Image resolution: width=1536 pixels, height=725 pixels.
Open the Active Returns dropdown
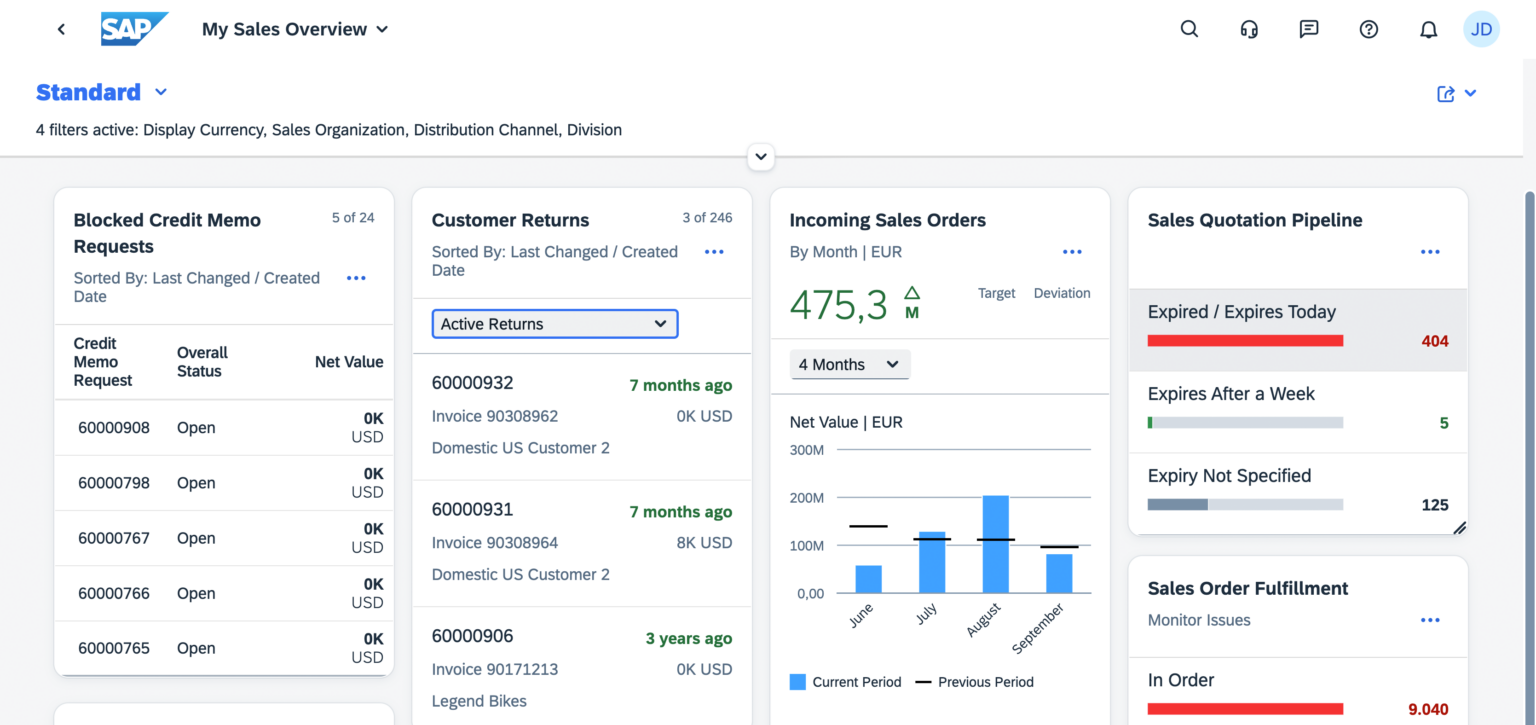pos(555,324)
